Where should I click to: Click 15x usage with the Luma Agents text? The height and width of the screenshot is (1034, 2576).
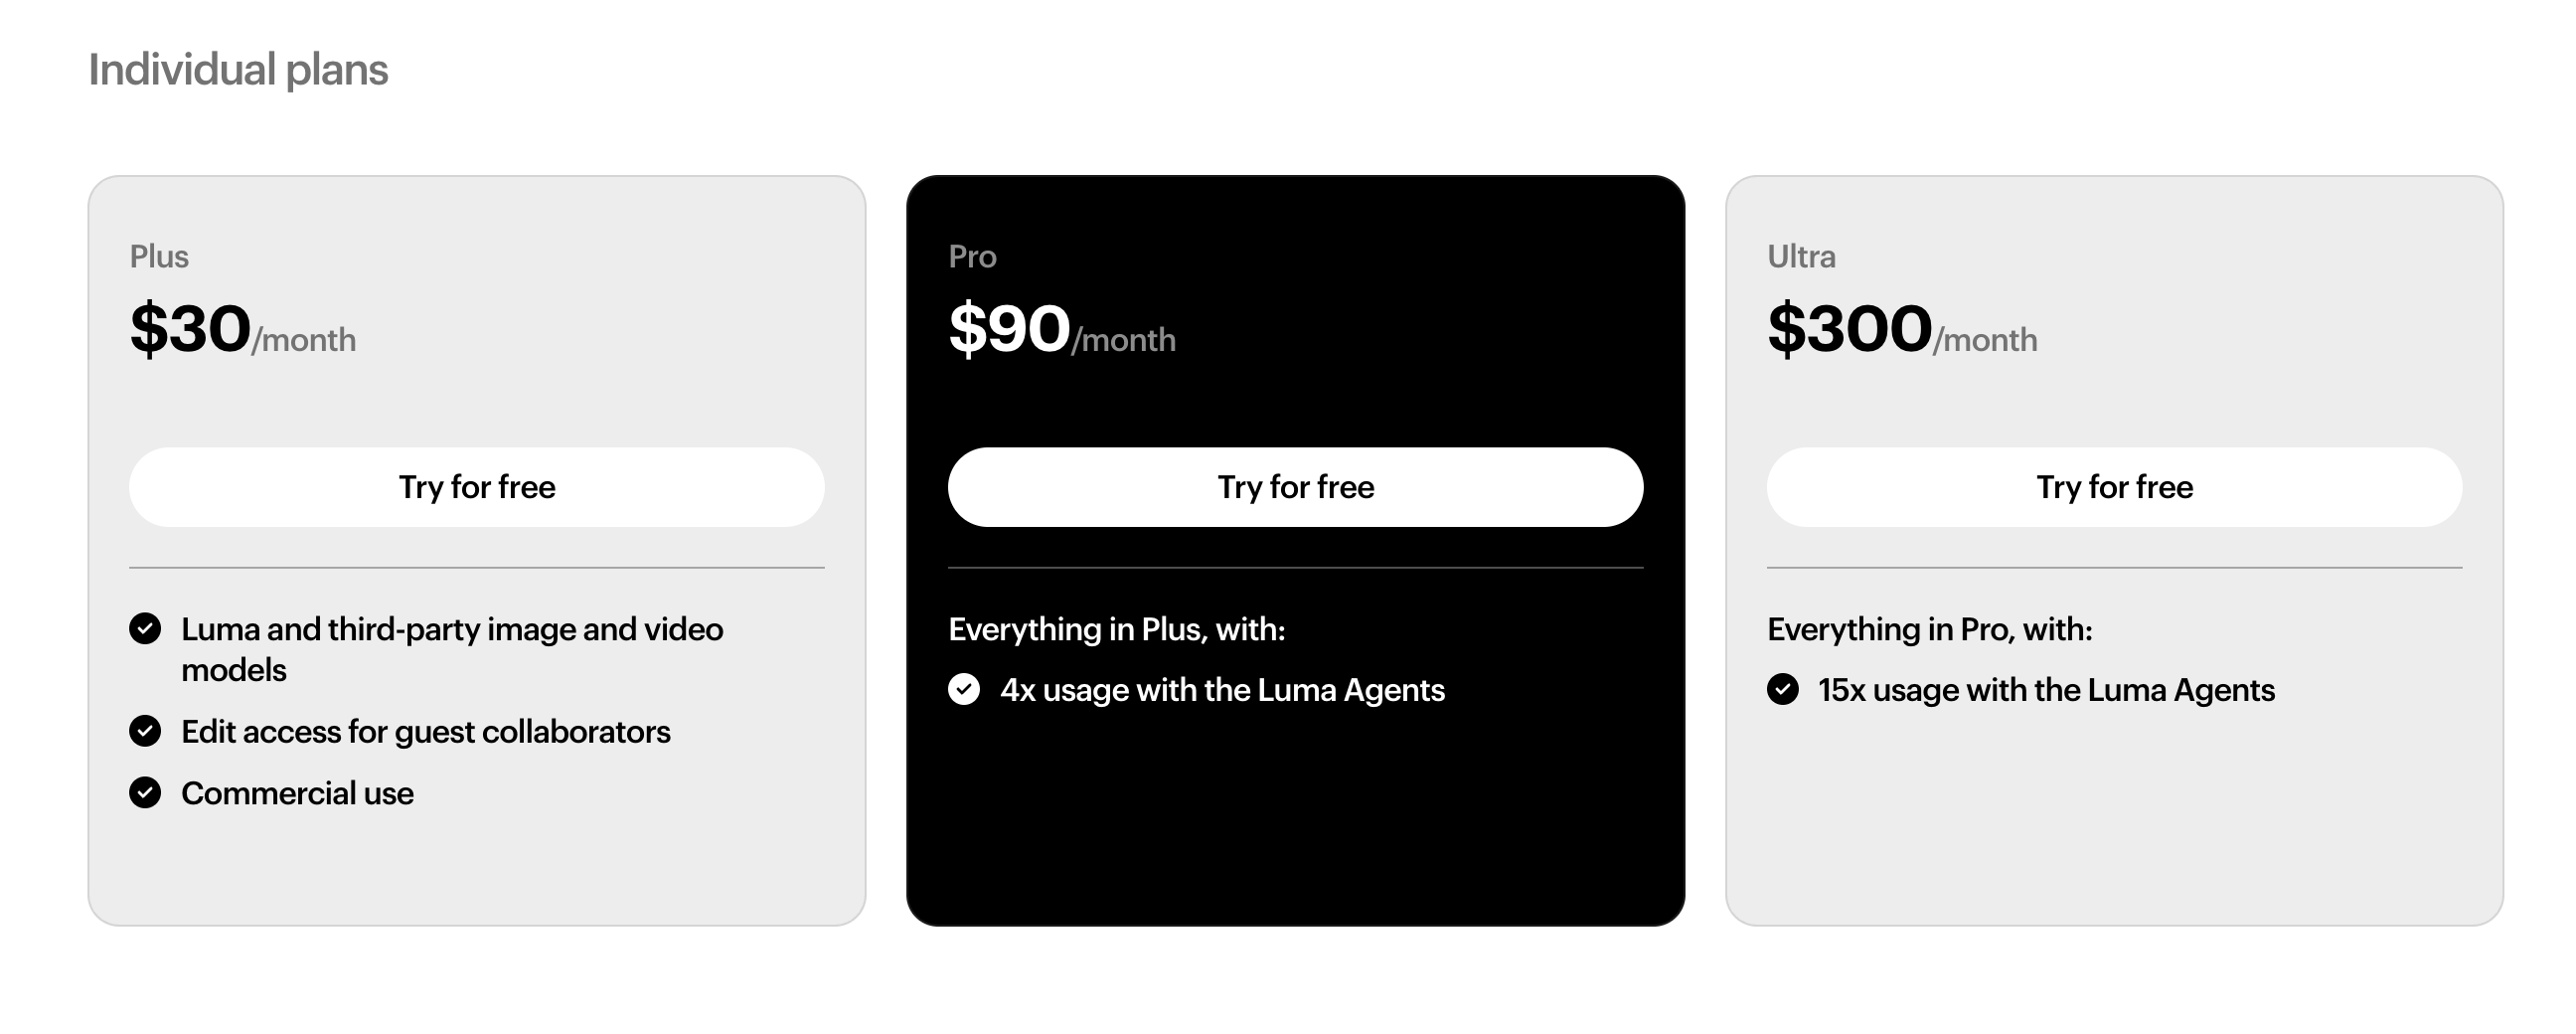2046,690
